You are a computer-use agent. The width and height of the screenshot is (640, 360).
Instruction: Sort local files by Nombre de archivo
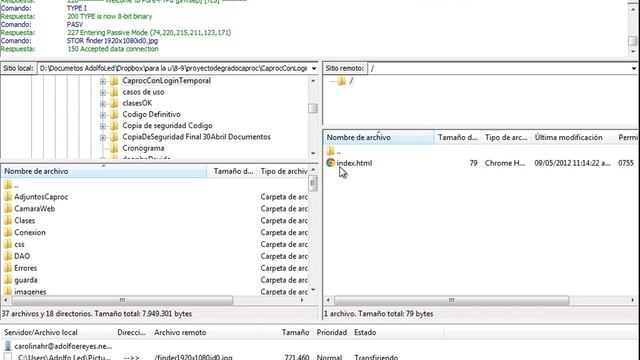[104, 171]
